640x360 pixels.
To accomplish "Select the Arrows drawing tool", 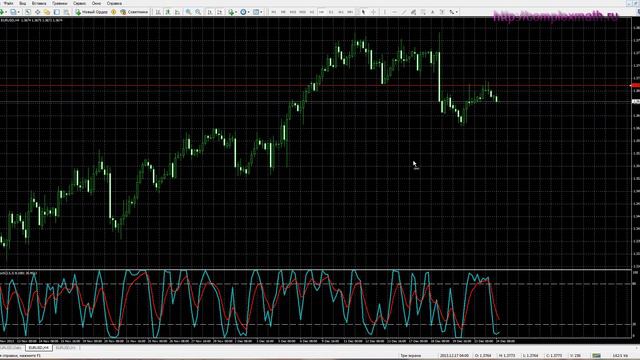I will tap(451, 12).
